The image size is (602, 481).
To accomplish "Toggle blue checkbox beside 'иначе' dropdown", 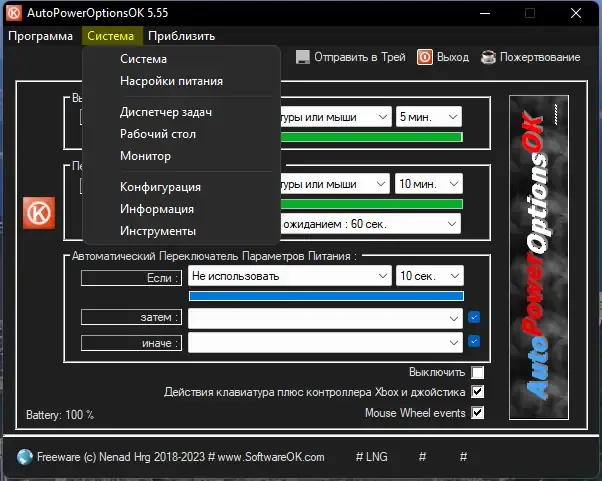I will pos(474,341).
